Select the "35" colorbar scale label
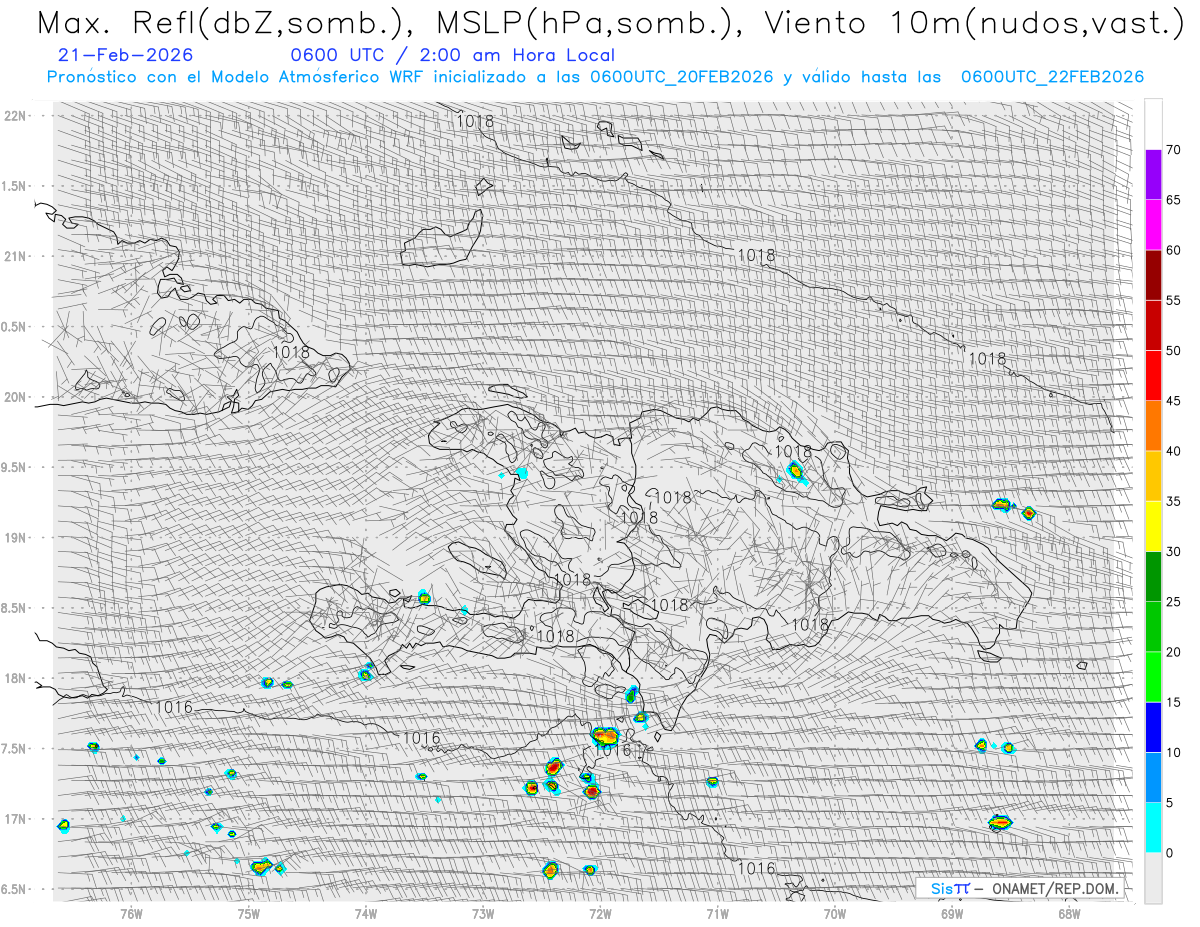This screenshot has height=927, width=1200. pos(1173,501)
